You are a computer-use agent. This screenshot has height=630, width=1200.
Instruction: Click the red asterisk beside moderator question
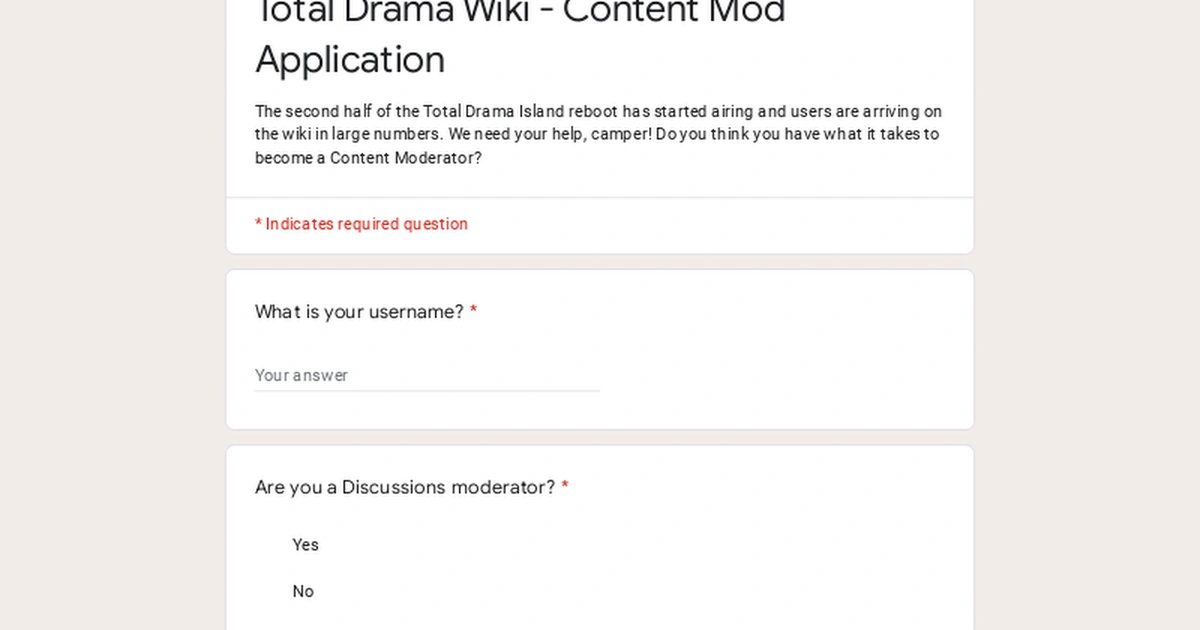pos(565,486)
